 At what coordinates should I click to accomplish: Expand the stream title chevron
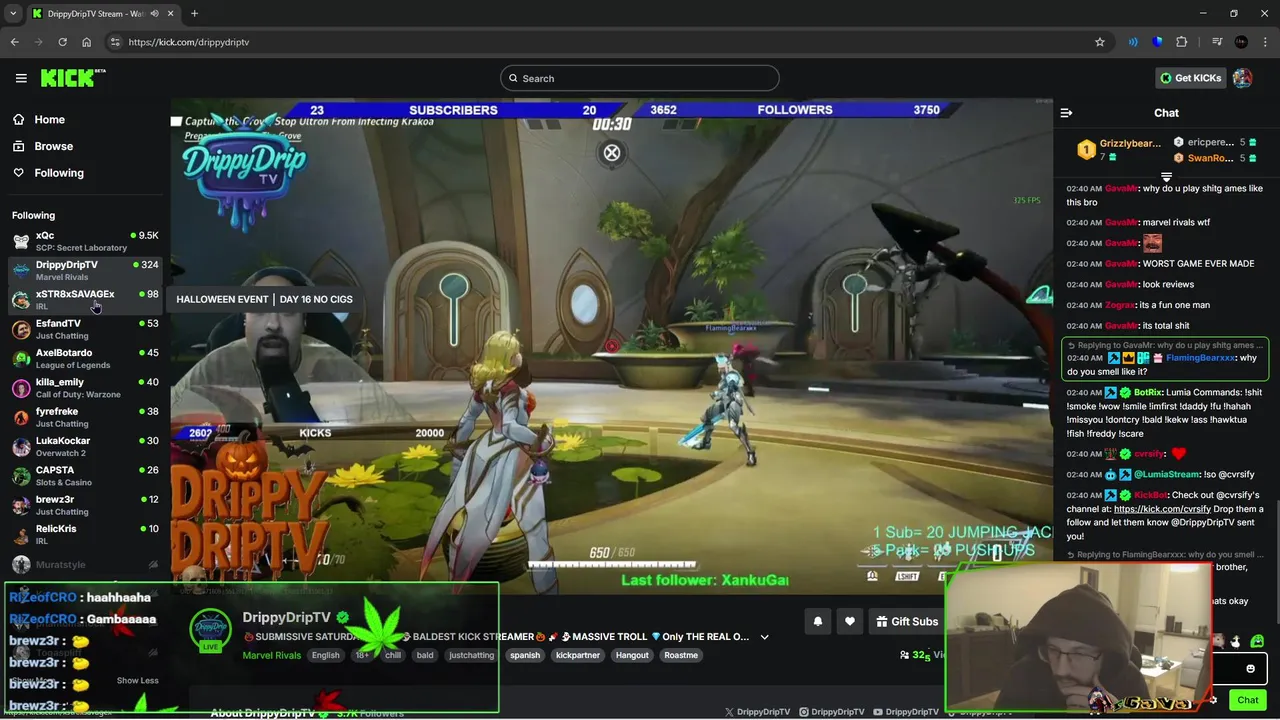tap(764, 637)
